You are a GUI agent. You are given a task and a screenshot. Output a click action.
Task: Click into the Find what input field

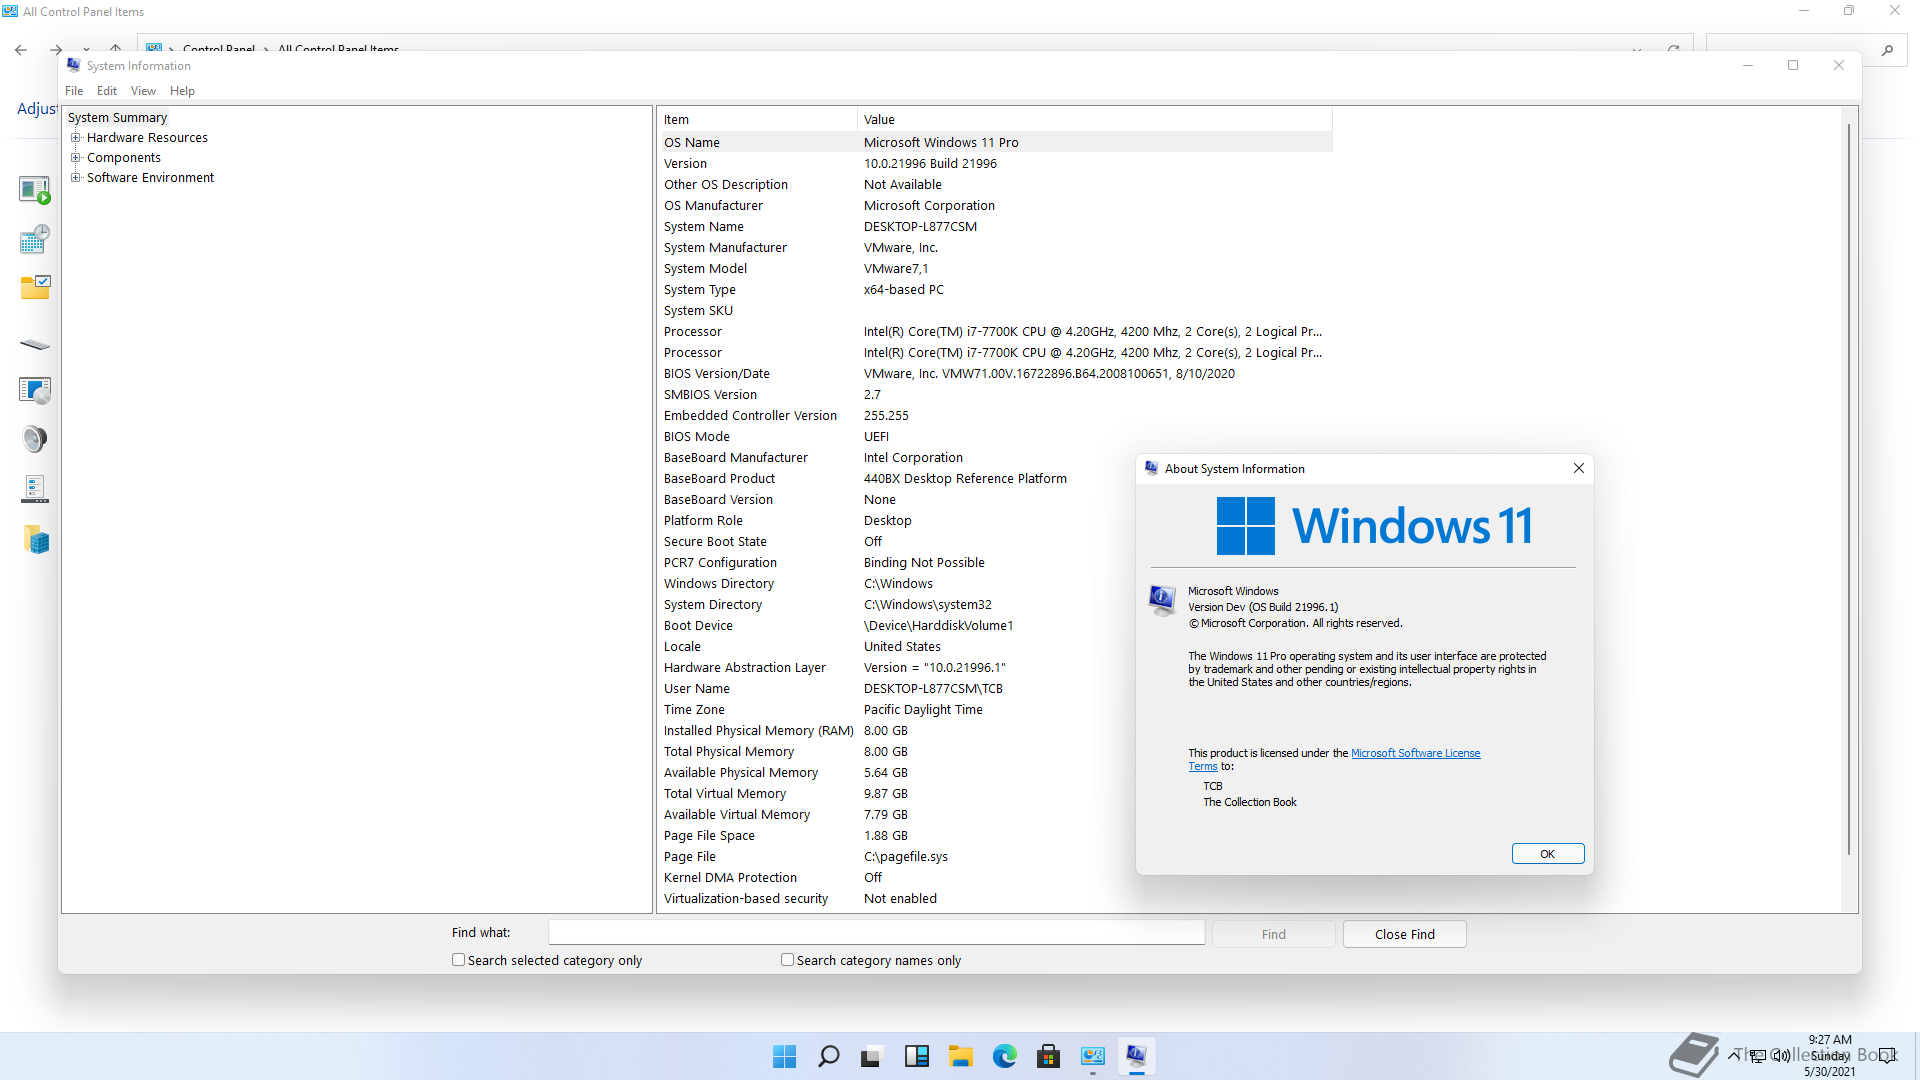(876, 932)
